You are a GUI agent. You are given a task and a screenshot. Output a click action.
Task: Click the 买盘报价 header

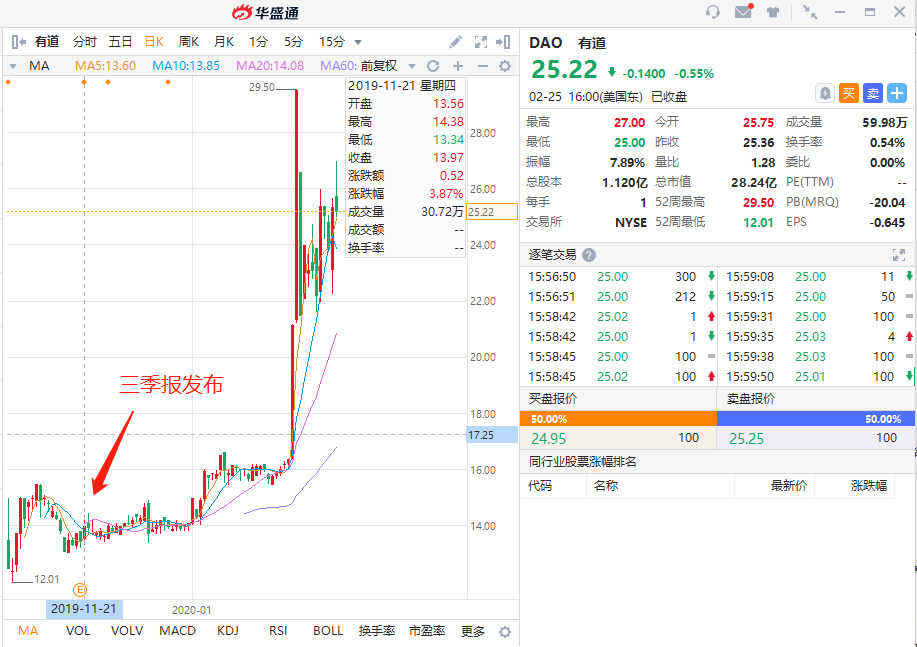553,398
